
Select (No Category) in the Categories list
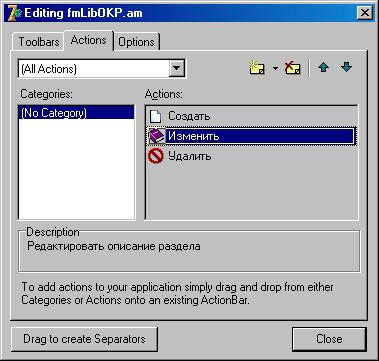pyautogui.click(x=77, y=113)
